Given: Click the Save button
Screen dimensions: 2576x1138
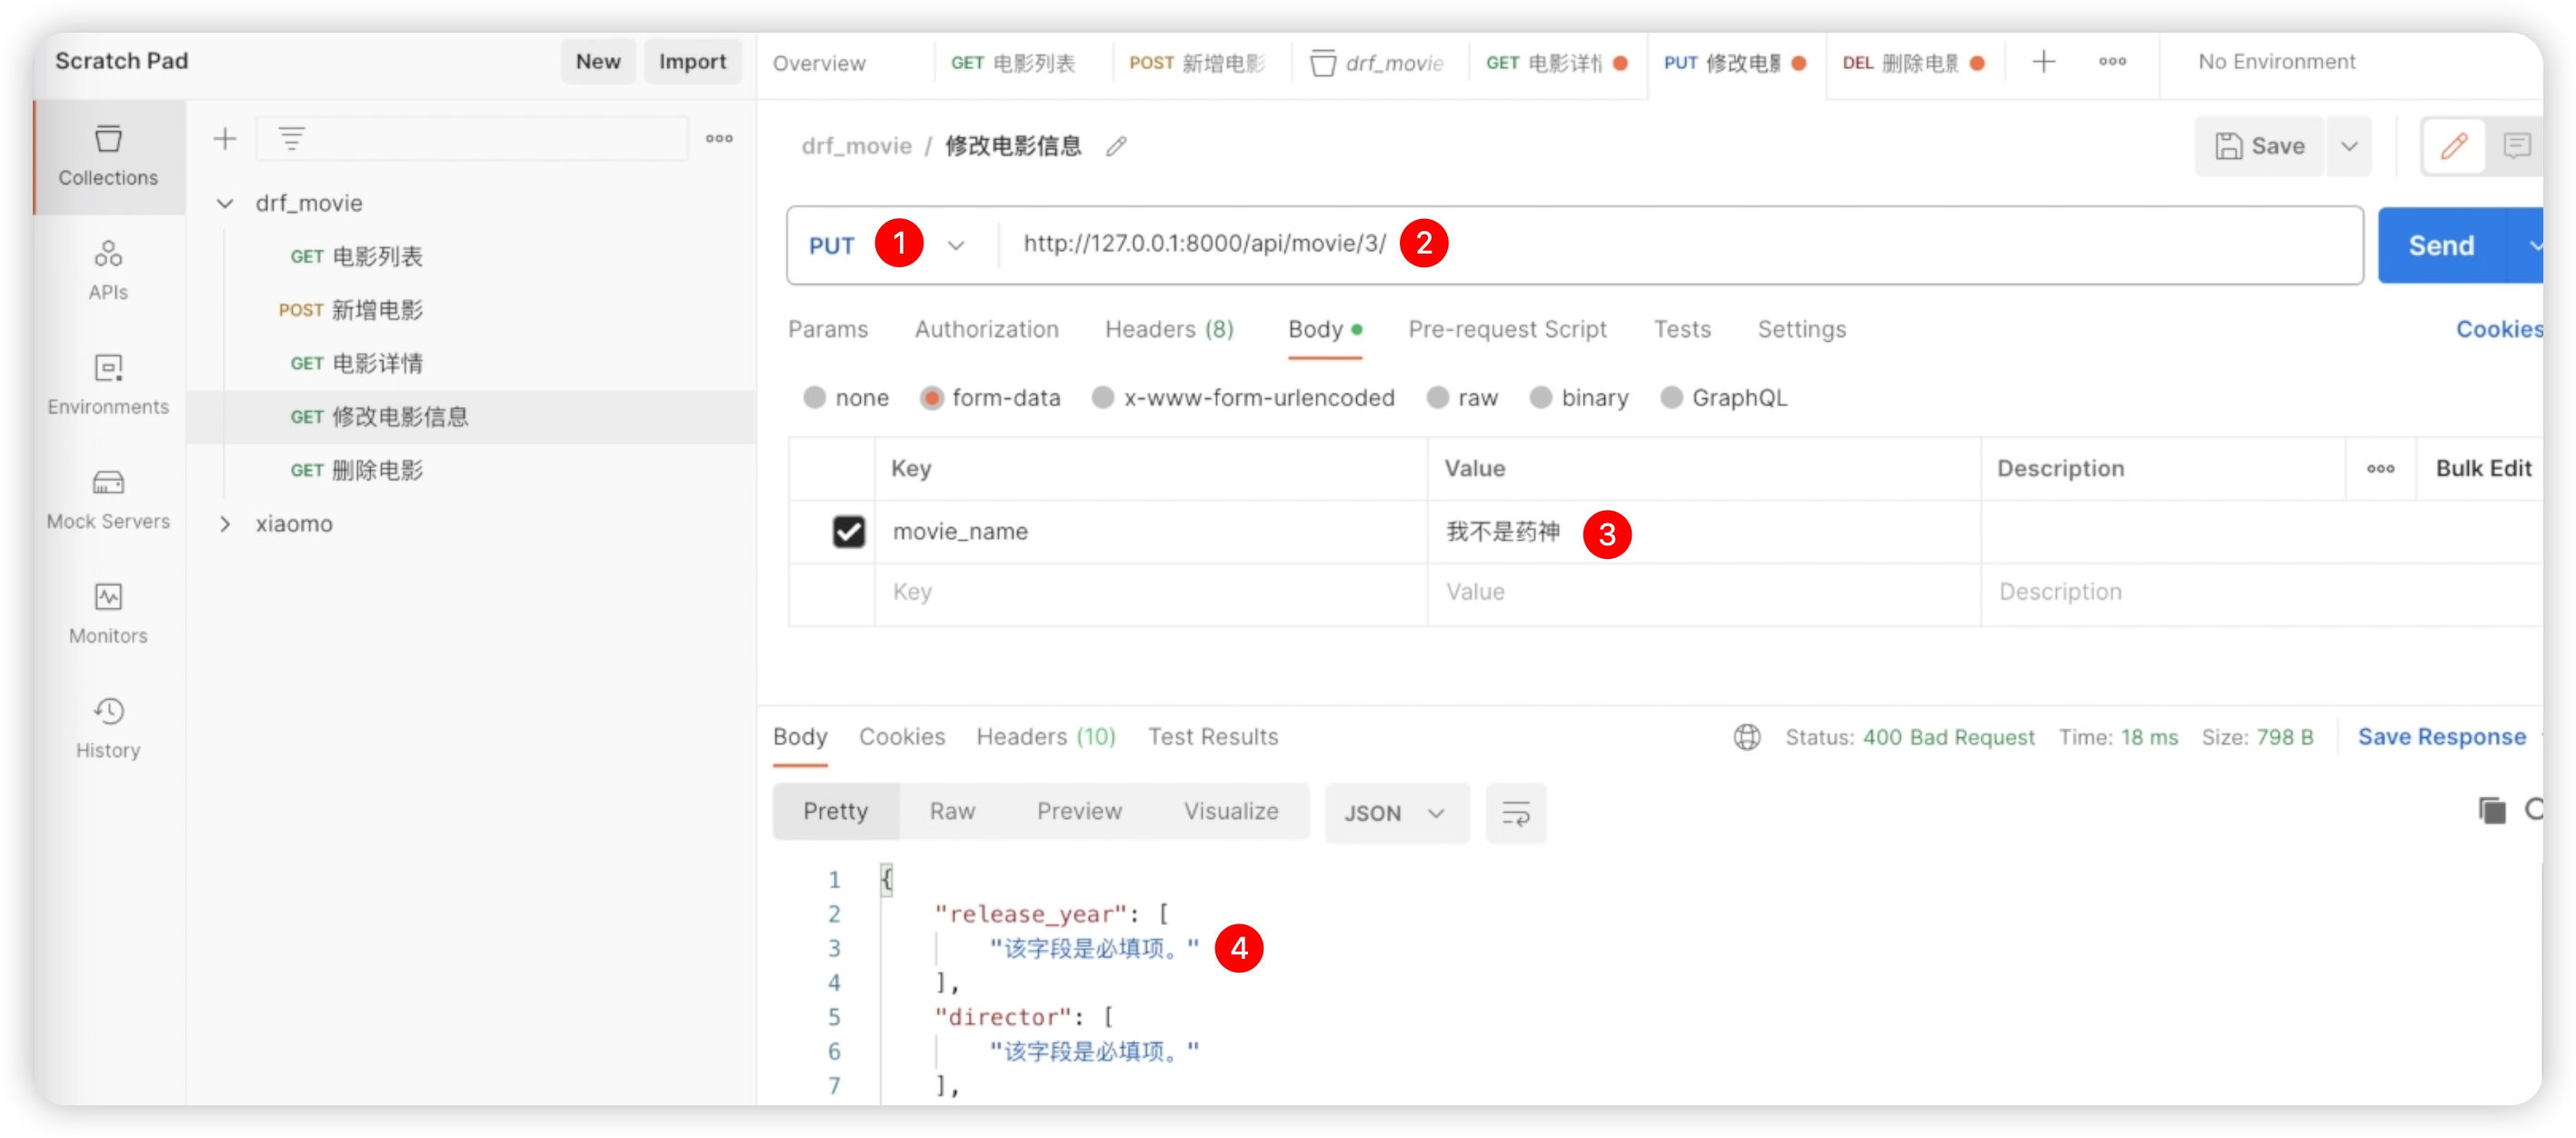Looking at the screenshot, I should click(x=2259, y=147).
